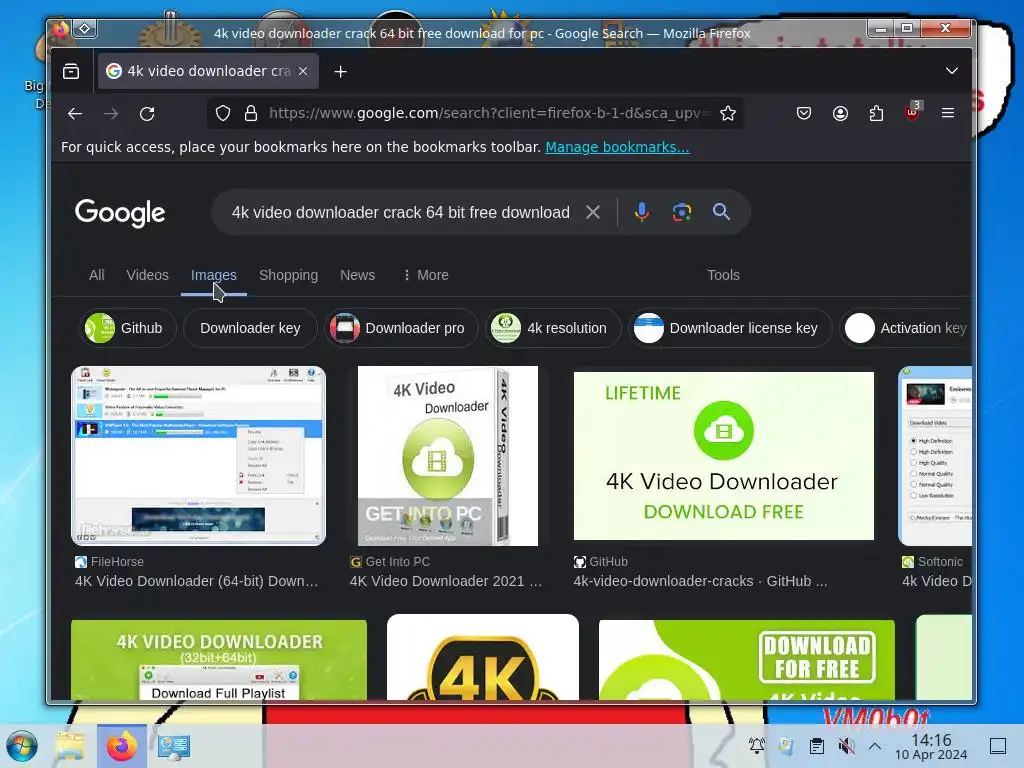
Task: Clear the Google search box text
Action: [593, 212]
